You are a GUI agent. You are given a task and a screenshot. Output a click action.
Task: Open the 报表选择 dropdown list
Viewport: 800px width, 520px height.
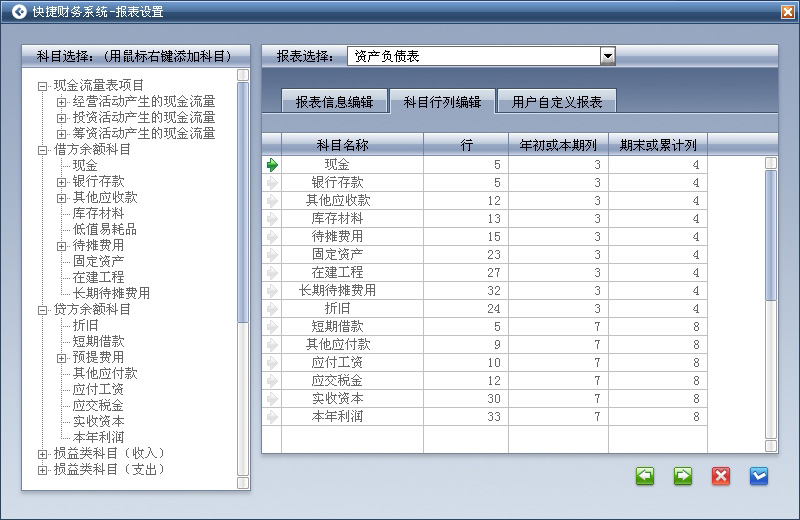click(x=607, y=57)
